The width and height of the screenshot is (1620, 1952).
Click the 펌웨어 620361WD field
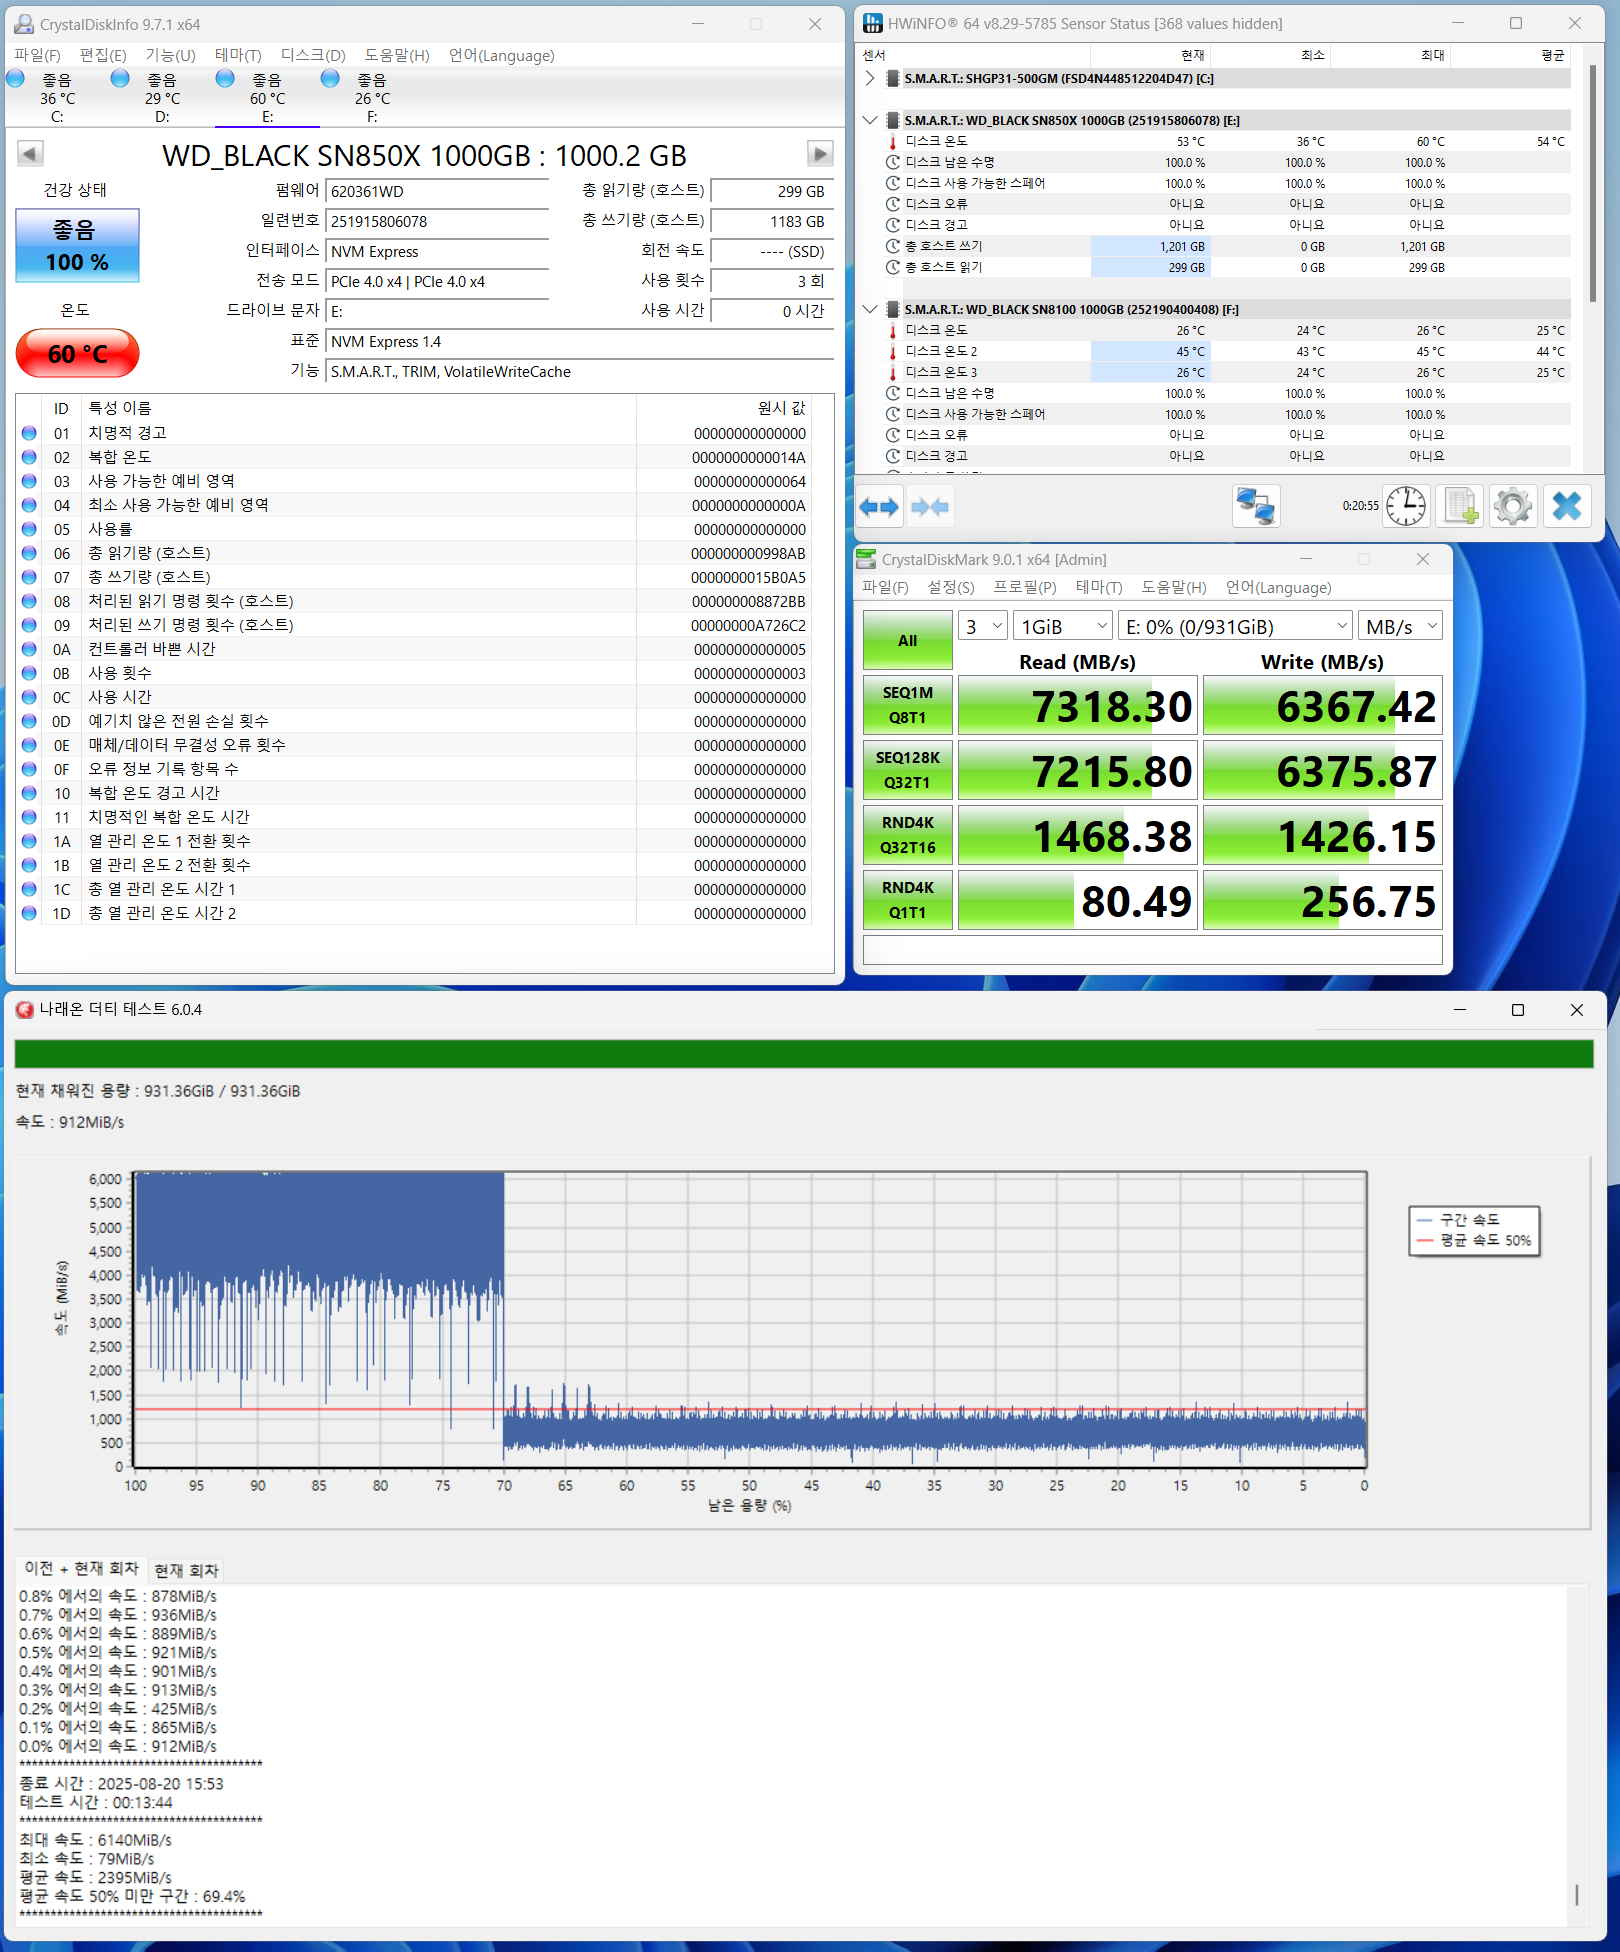437,191
